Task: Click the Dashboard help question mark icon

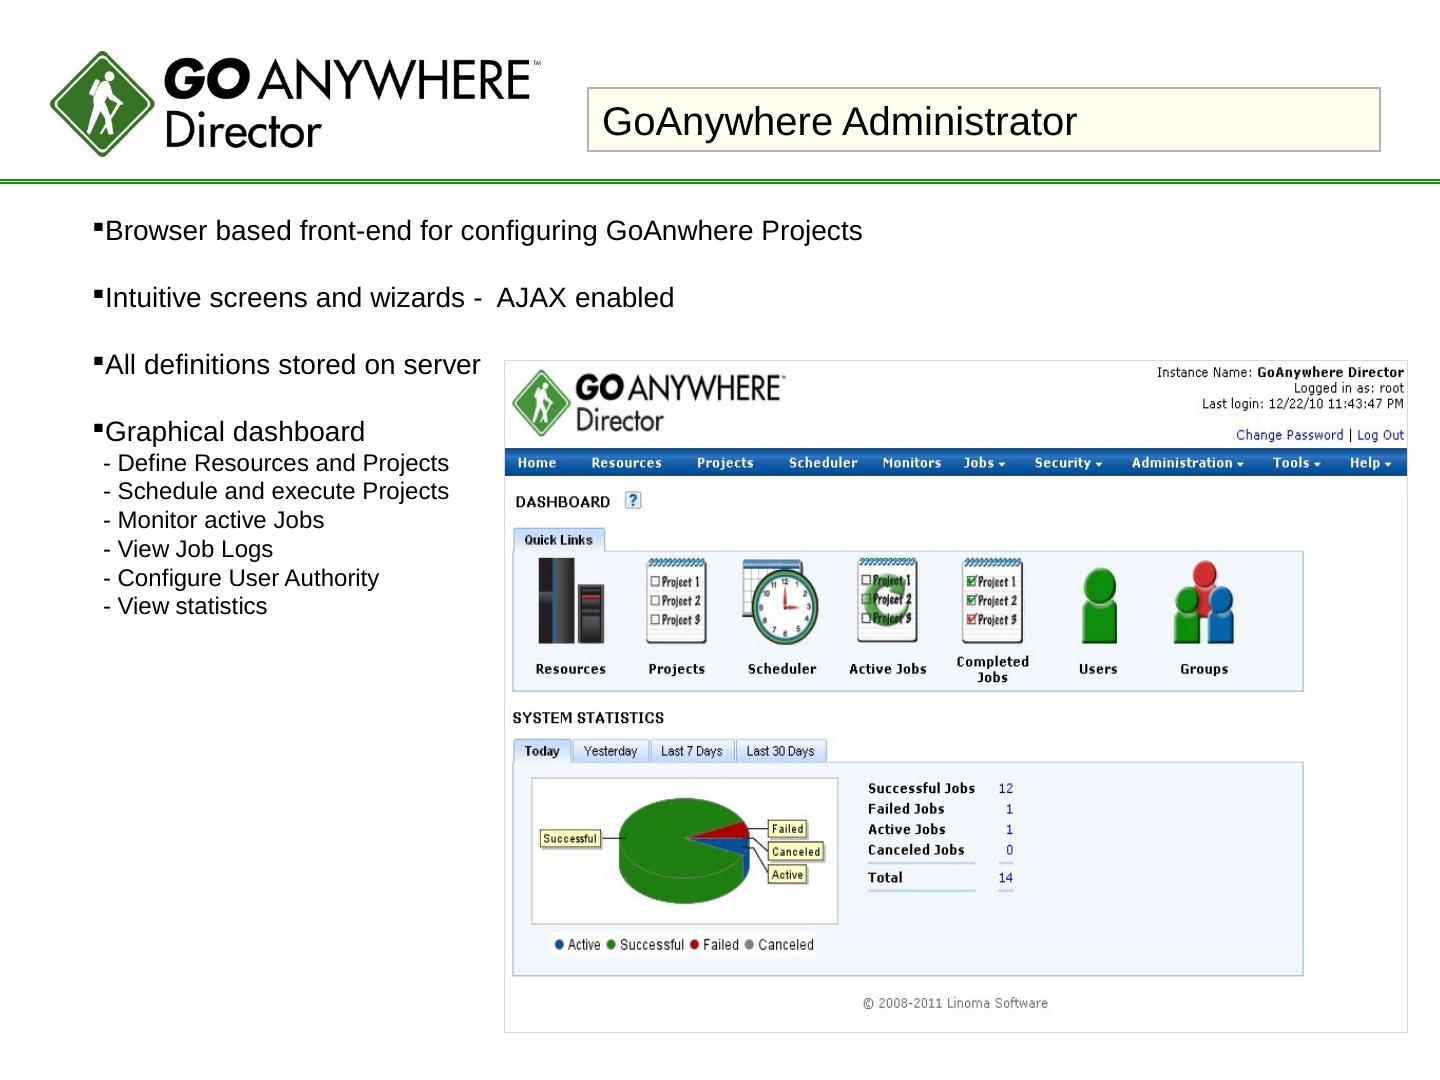Action: pyautogui.click(x=633, y=500)
